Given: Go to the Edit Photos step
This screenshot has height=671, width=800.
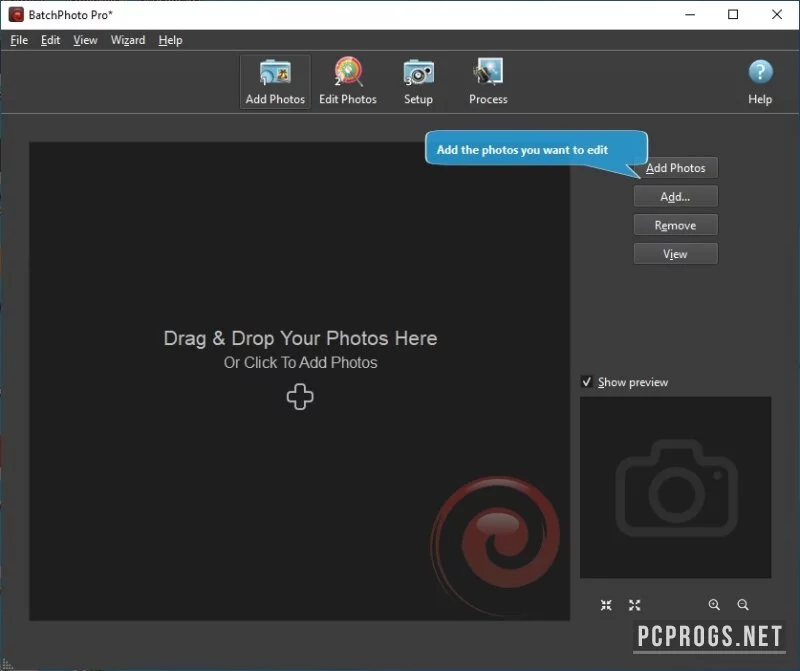Looking at the screenshot, I should (x=348, y=82).
